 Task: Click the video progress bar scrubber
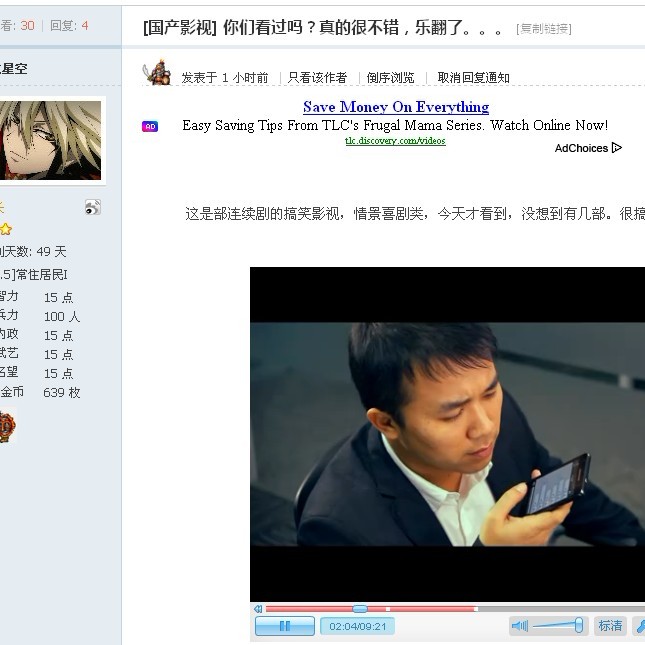[x=360, y=608]
